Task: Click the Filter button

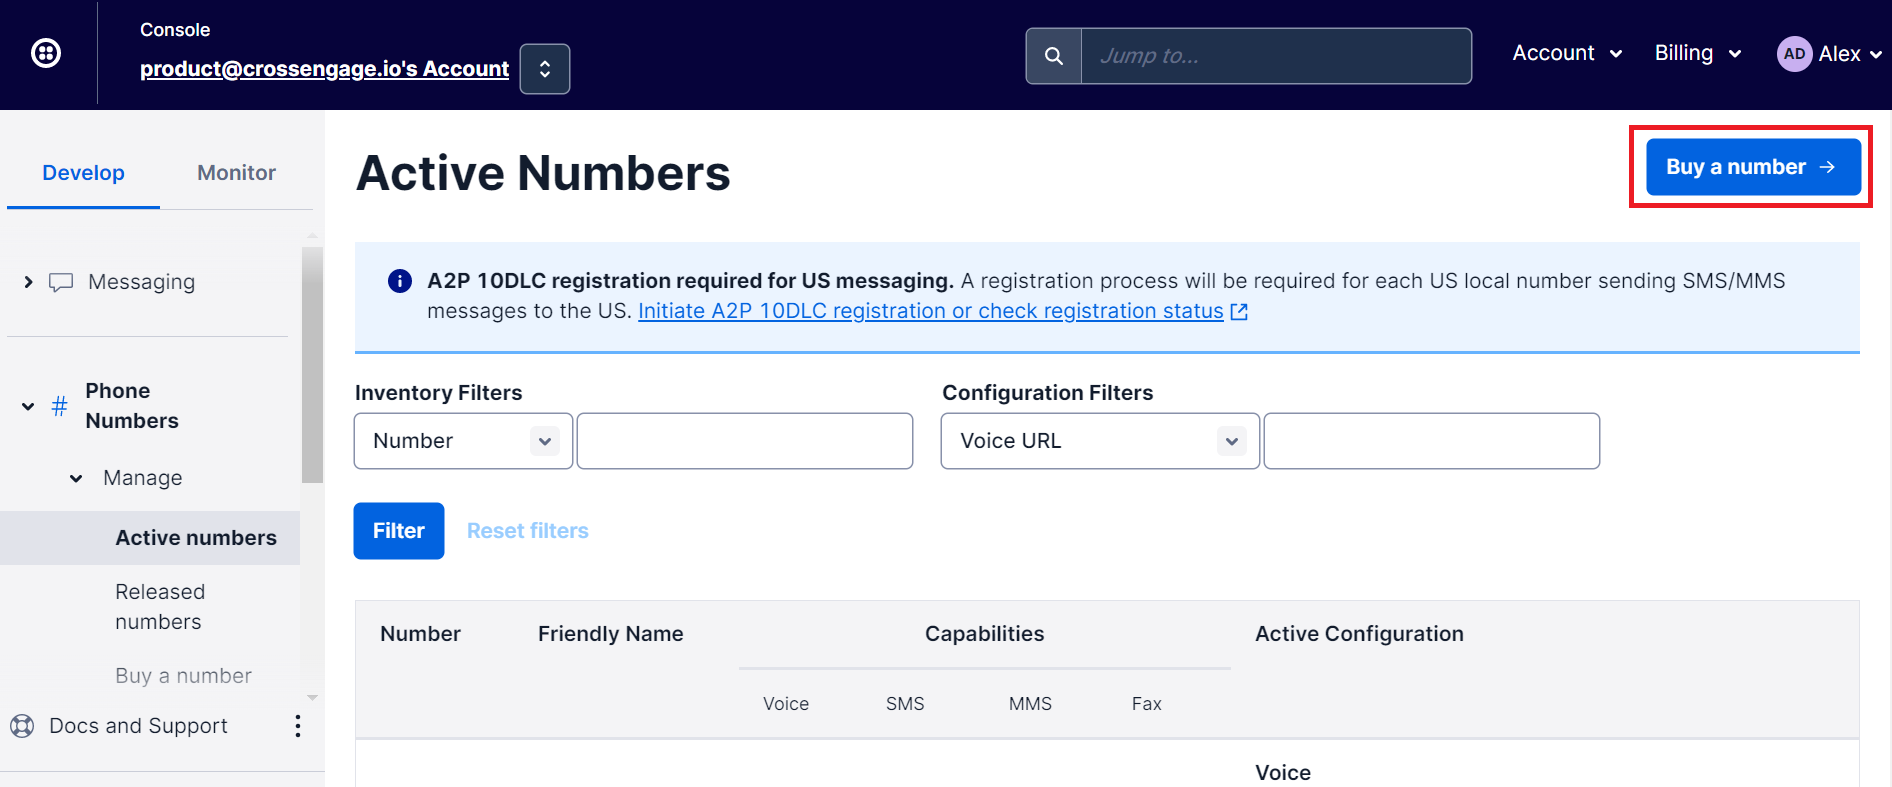Action: pos(399,531)
